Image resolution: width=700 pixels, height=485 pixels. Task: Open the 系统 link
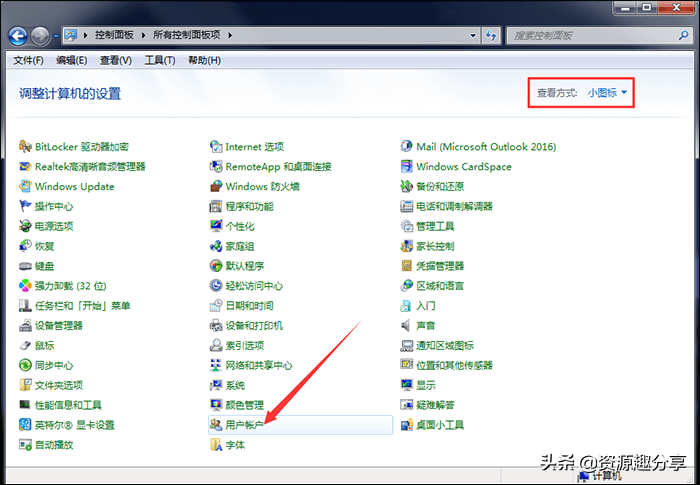tap(235, 385)
